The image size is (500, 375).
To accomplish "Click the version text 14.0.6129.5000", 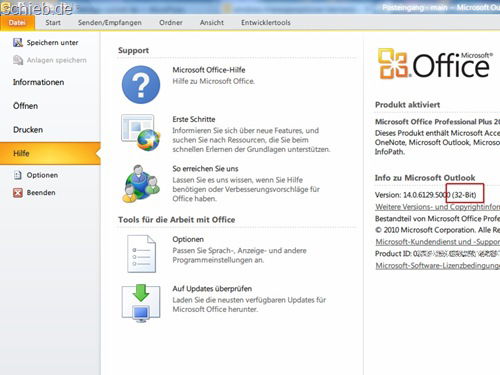I will pos(427,195).
